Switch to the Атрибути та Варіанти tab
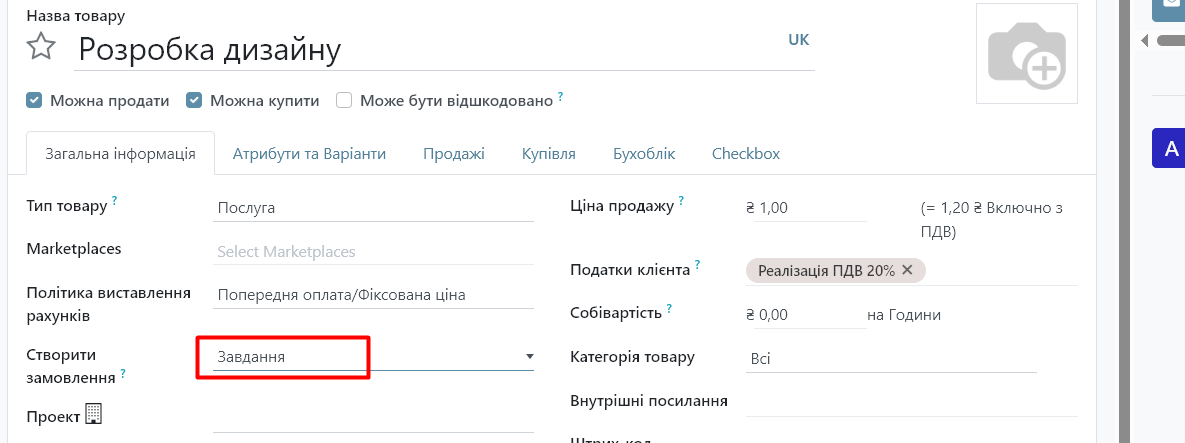 [309, 154]
